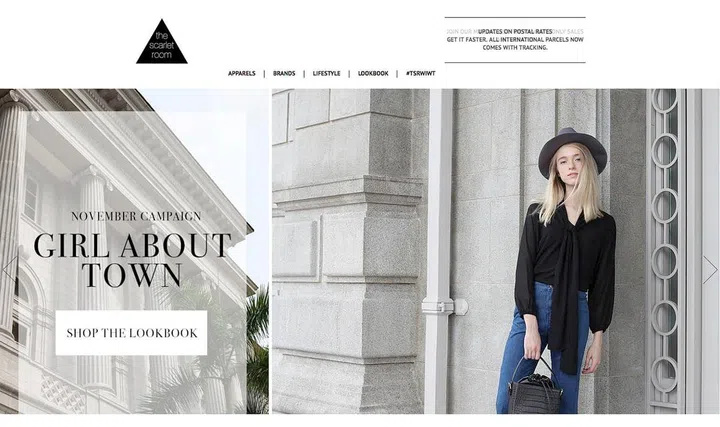The image size is (720, 427).
Task: Open the Updates On Postal Rates headline
Action: point(515,32)
